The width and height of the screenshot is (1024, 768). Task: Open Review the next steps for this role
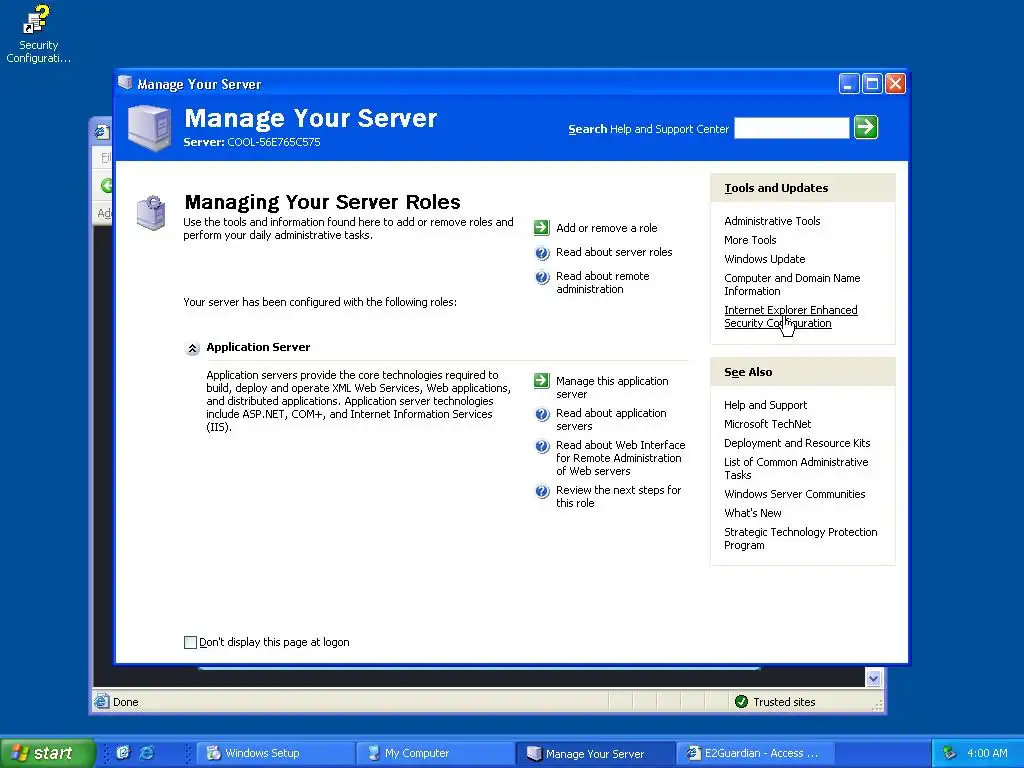coord(618,496)
